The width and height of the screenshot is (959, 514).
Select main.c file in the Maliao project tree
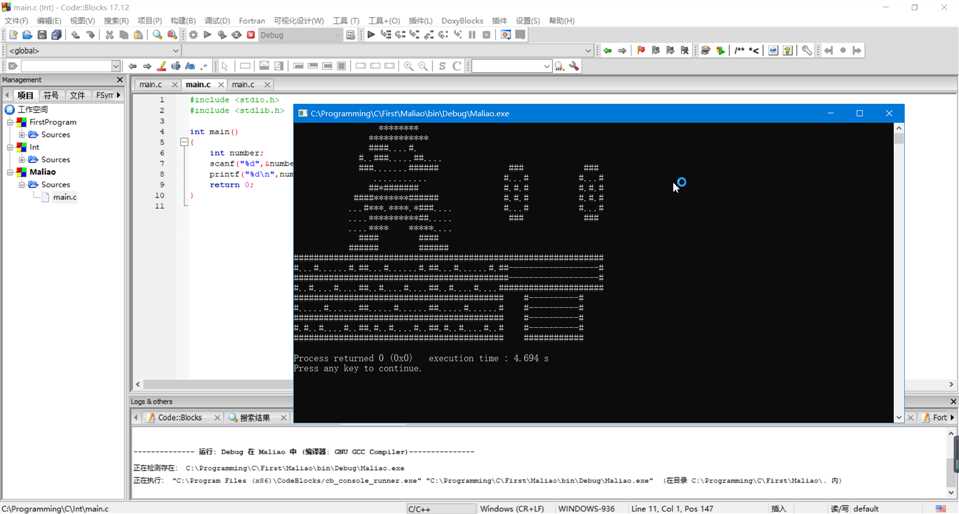[65, 197]
